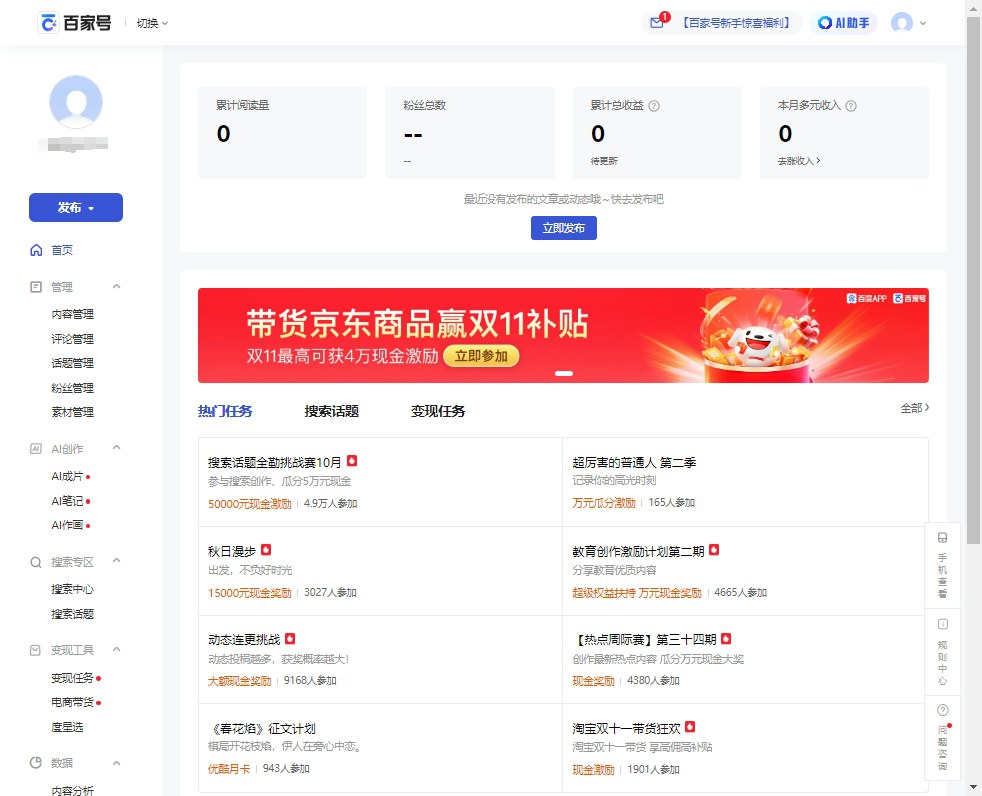Collapse the 变现工具 section chevron
The height and width of the screenshot is (796, 982).
[116, 649]
